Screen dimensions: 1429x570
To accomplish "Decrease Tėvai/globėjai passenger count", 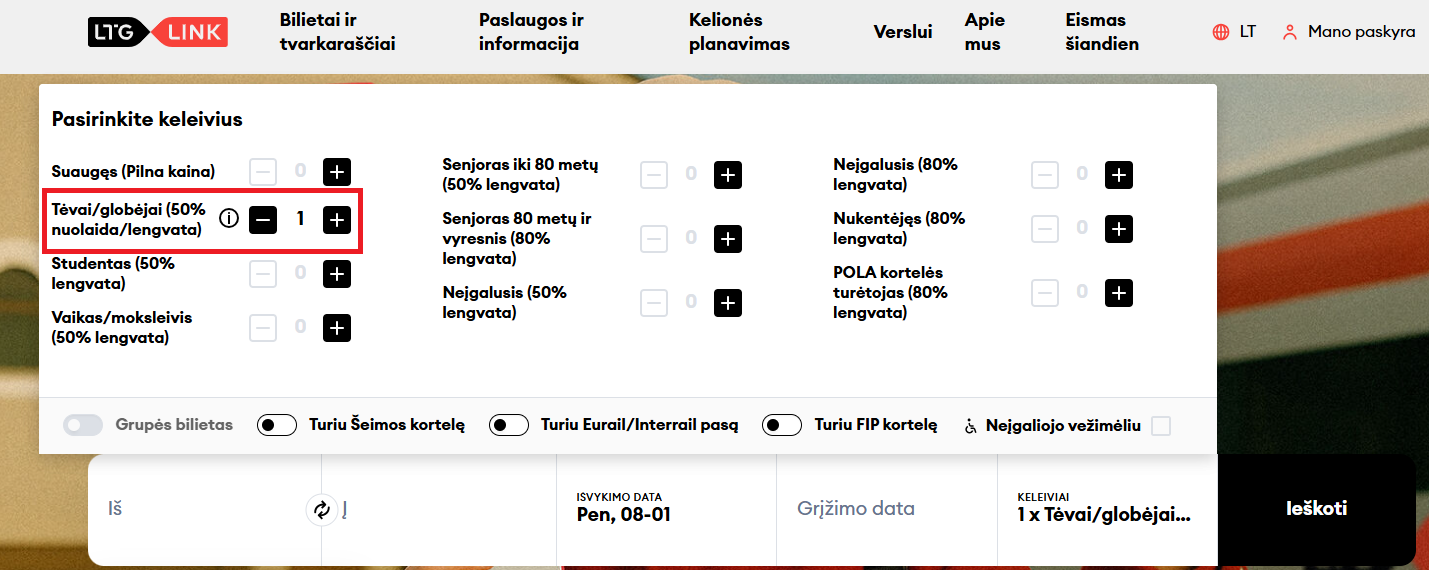I will [x=263, y=219].
